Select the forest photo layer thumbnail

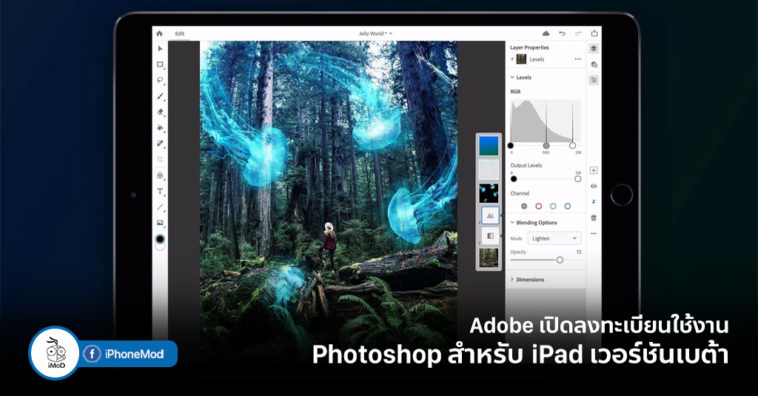tap(489, 258)
